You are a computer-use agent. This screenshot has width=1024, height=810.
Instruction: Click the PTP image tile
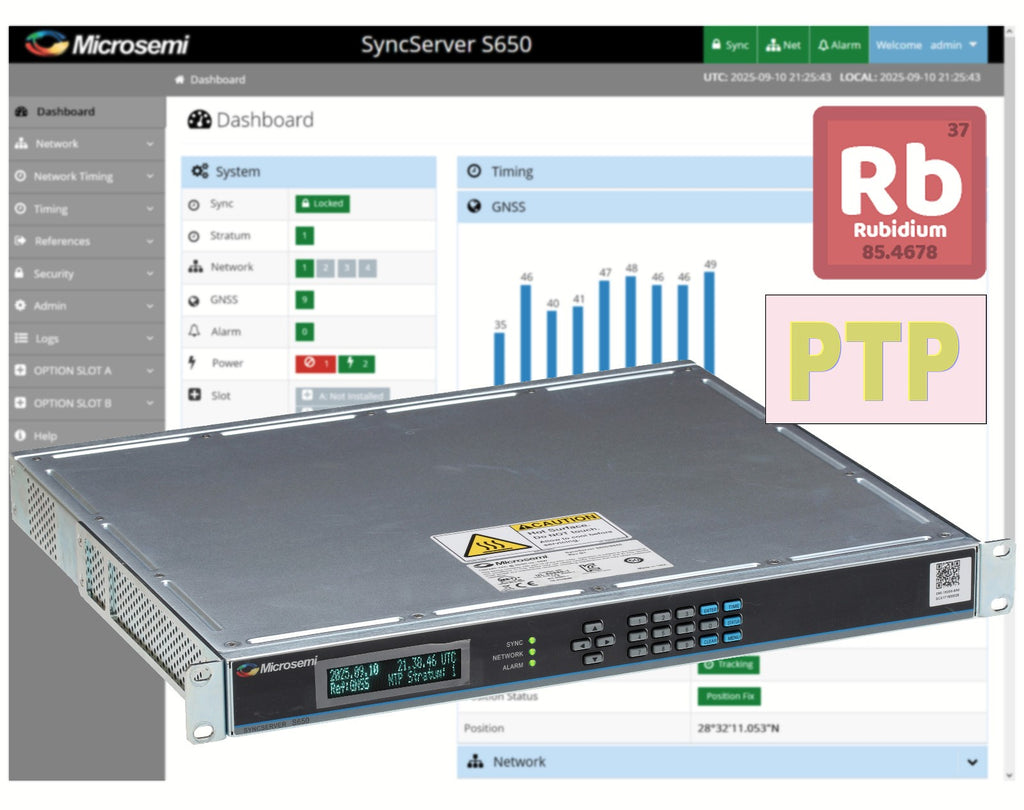coord(876,359)
